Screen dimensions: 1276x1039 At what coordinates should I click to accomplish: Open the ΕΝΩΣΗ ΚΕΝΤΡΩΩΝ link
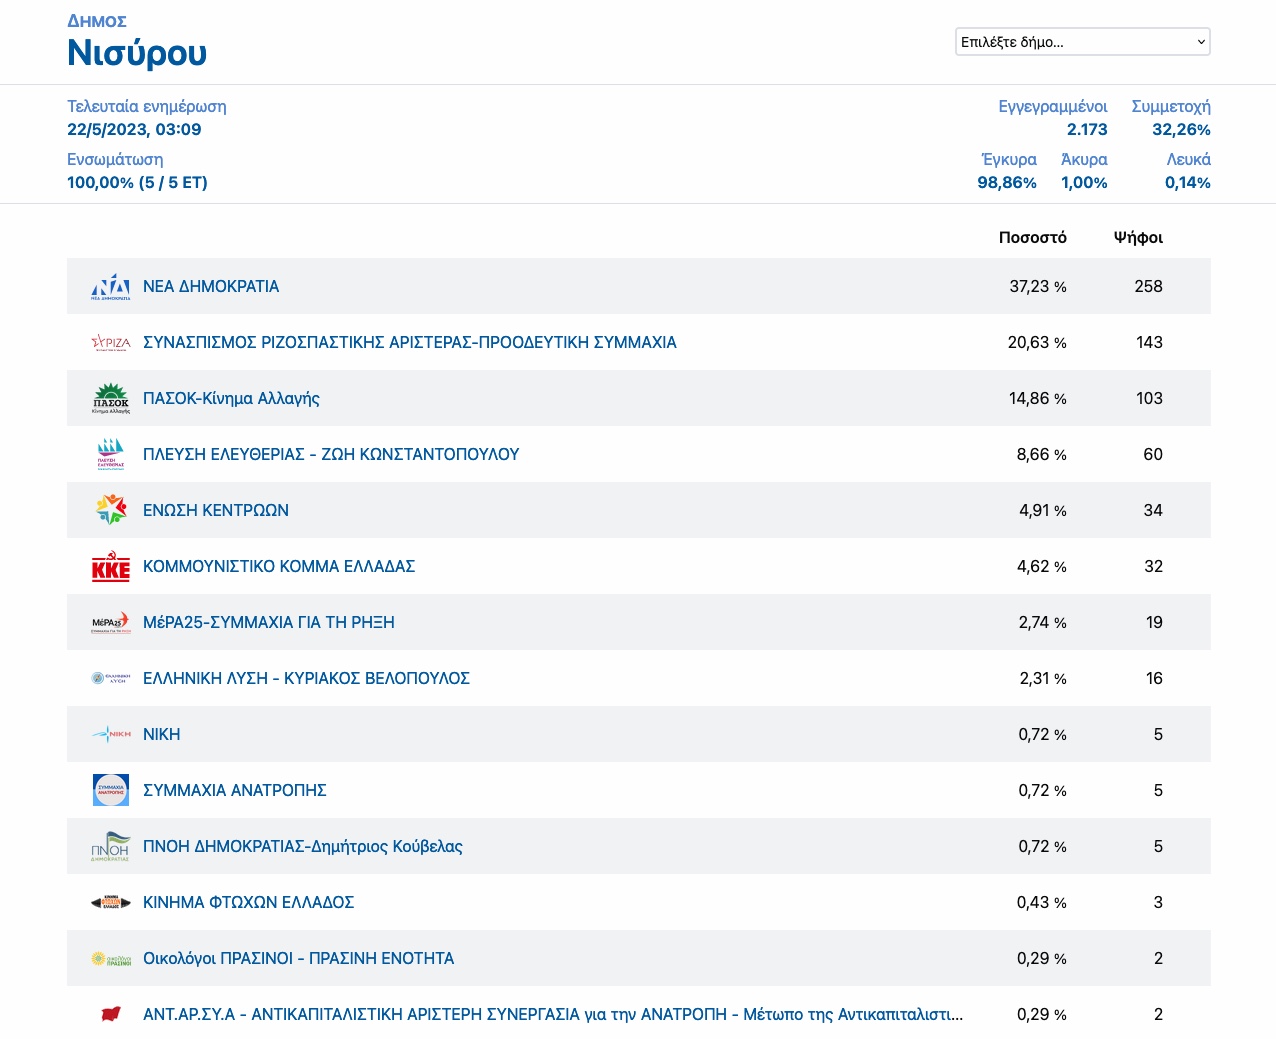[216, 510]
